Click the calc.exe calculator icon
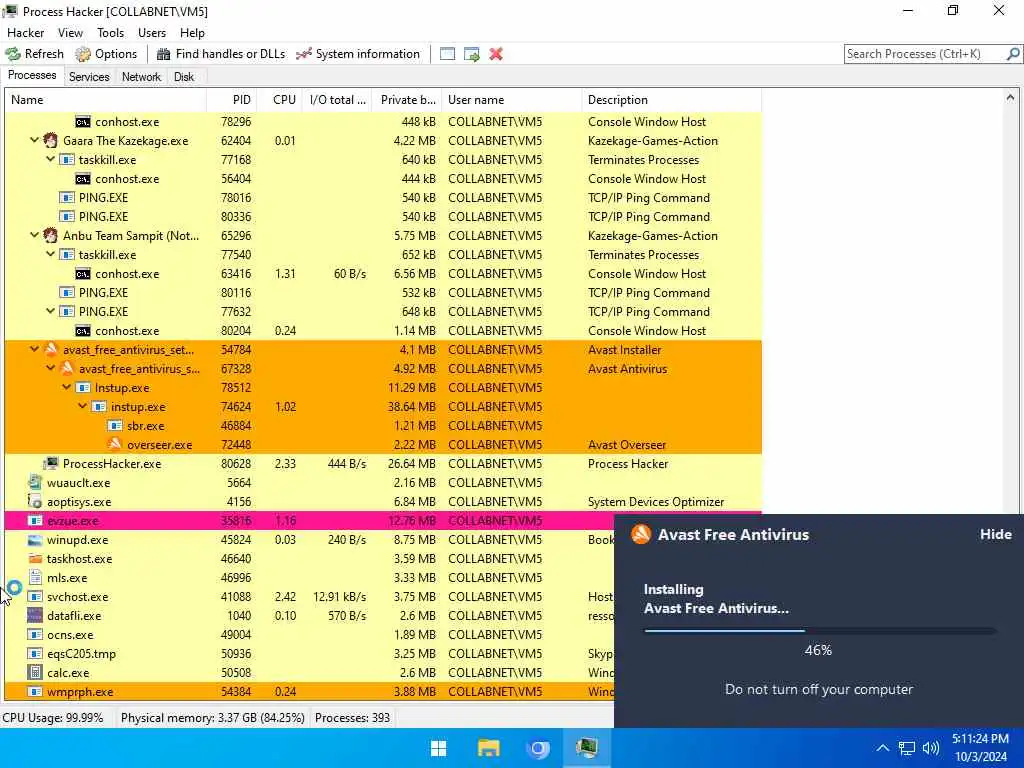The image size is (1024, 768). pos(35,673)
